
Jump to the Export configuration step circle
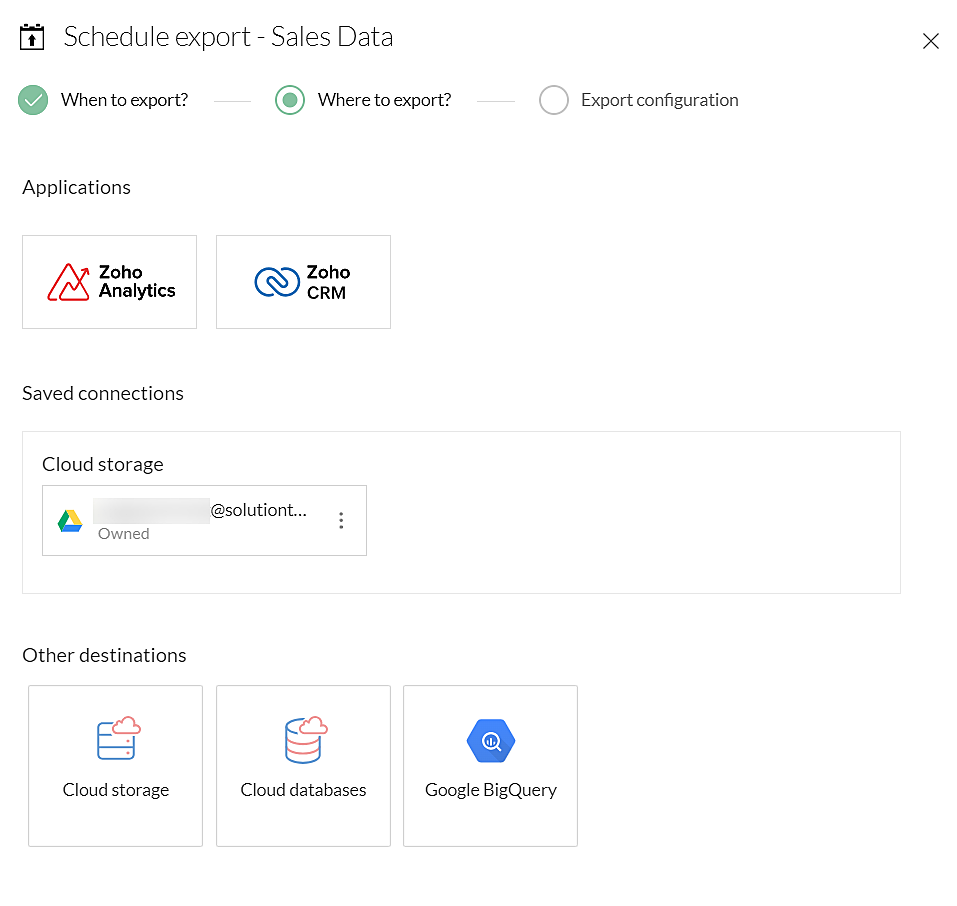click(x=554, y=100)
